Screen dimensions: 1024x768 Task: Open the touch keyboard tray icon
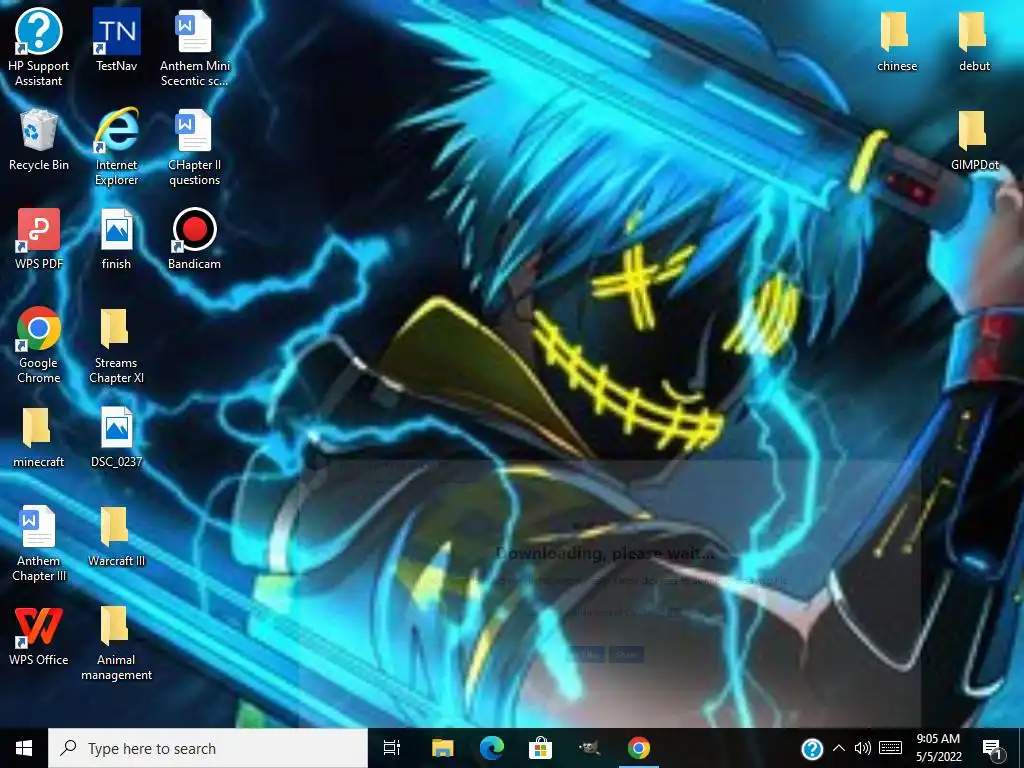(x=891, y=749)
